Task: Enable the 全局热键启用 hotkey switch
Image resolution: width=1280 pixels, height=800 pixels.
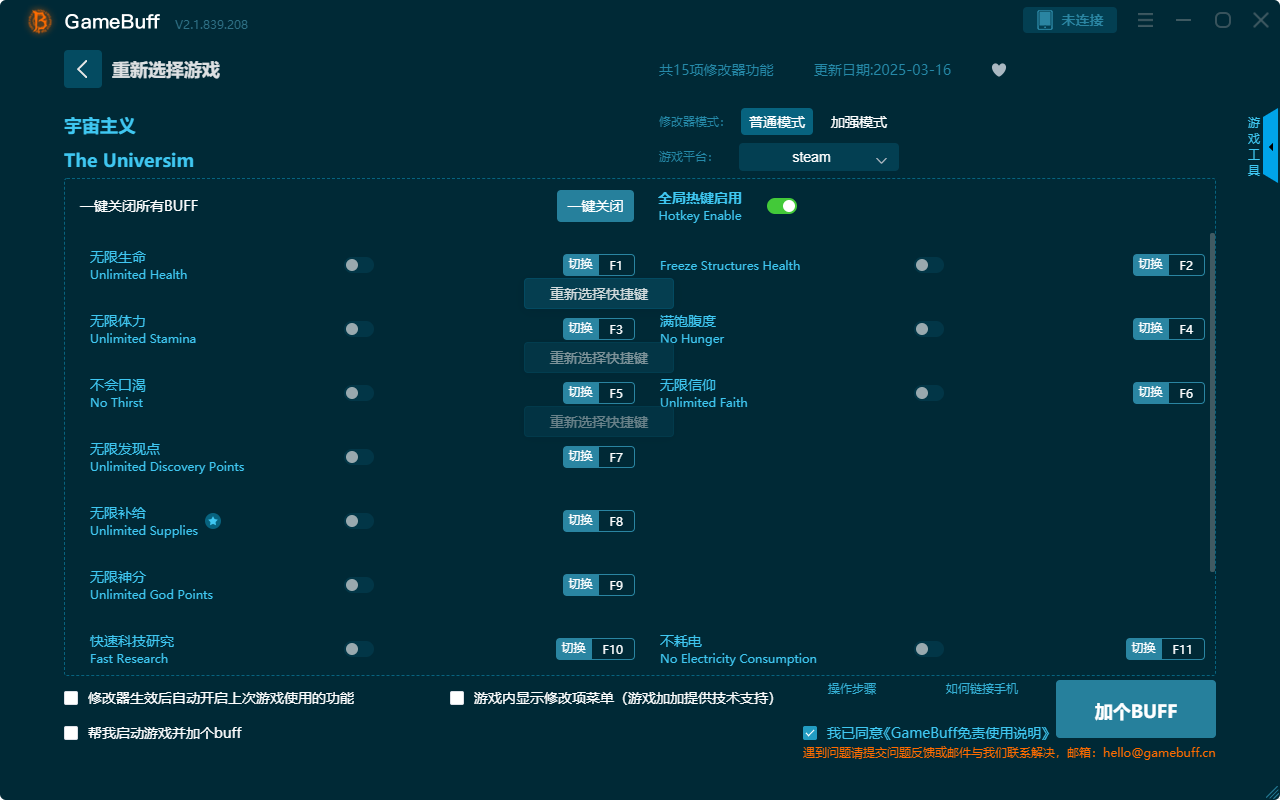Action: click(x=781, y=205)
